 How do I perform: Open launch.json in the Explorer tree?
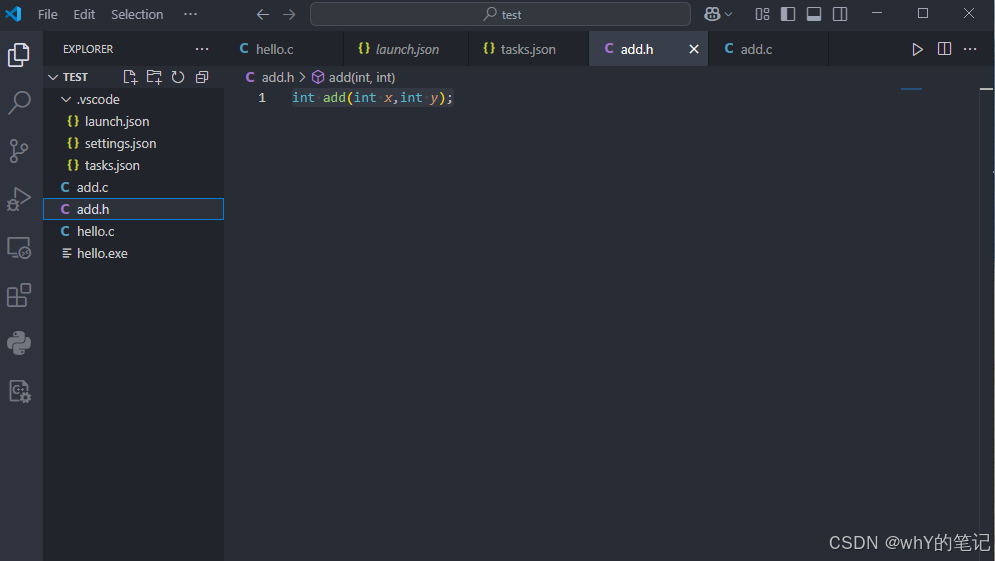point(133,121)
